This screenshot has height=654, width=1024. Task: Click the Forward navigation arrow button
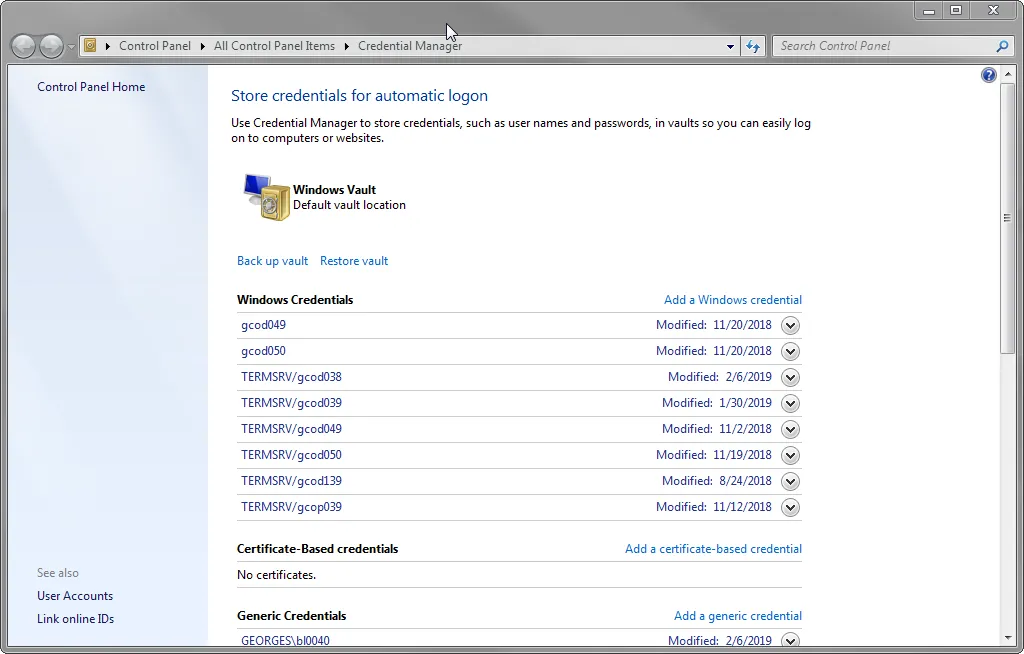[51, 46]
